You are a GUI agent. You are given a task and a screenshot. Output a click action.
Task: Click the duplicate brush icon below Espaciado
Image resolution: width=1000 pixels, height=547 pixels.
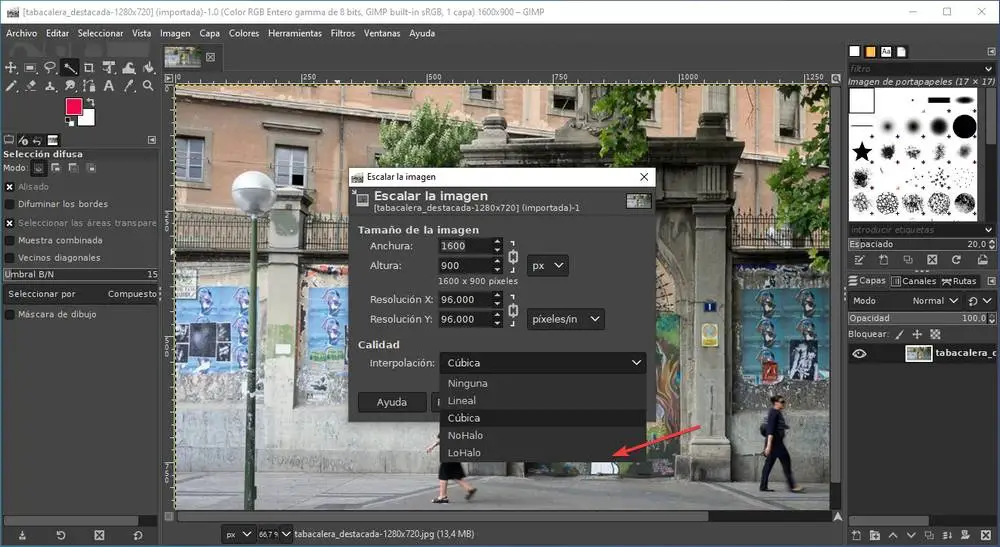pos(908,260)
